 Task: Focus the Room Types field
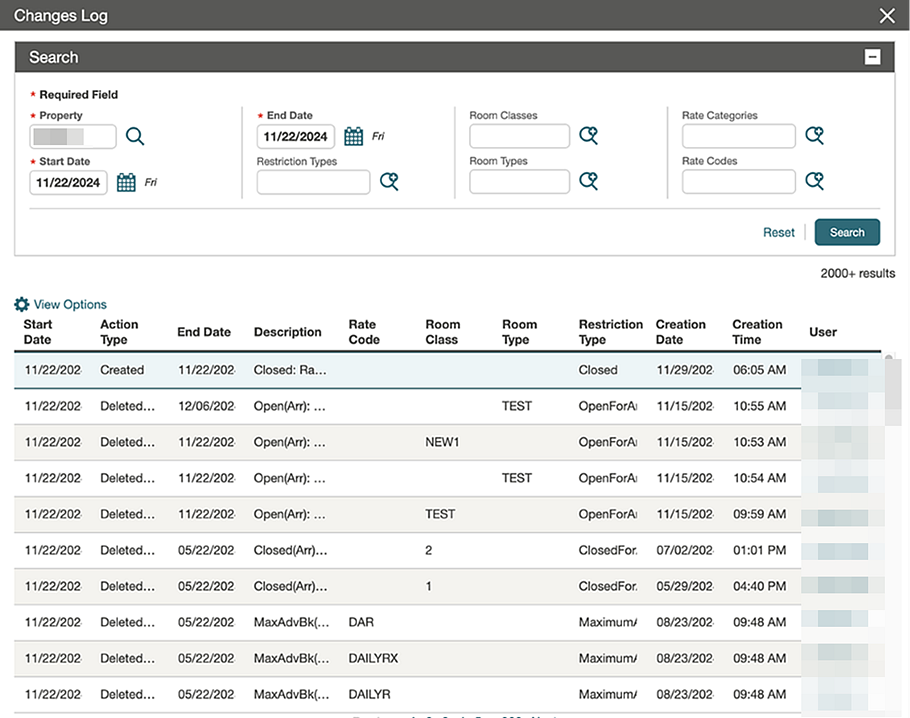(519, 181)
